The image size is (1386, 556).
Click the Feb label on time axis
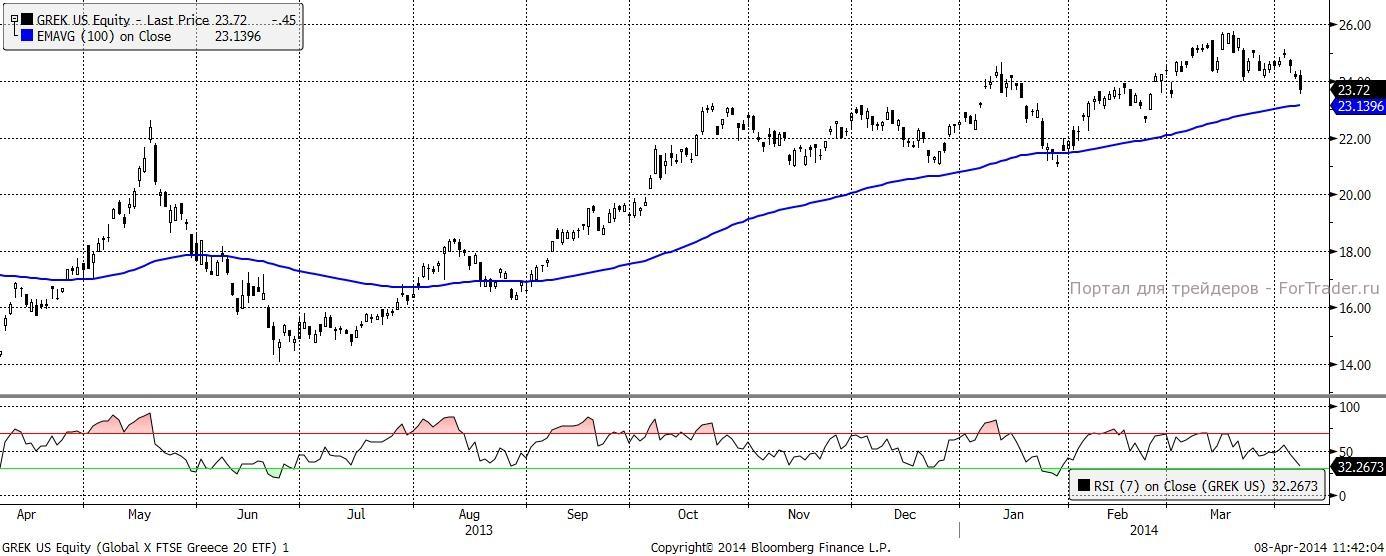click(x=1116, y=515)
